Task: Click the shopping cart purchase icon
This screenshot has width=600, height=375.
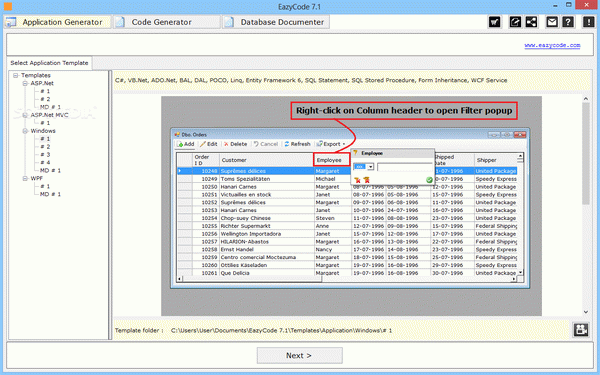Action: [x=494, y=22]
